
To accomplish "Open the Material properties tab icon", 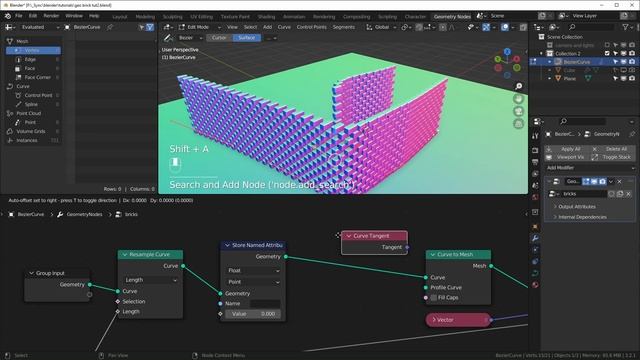I will click(x=535, y=285).
